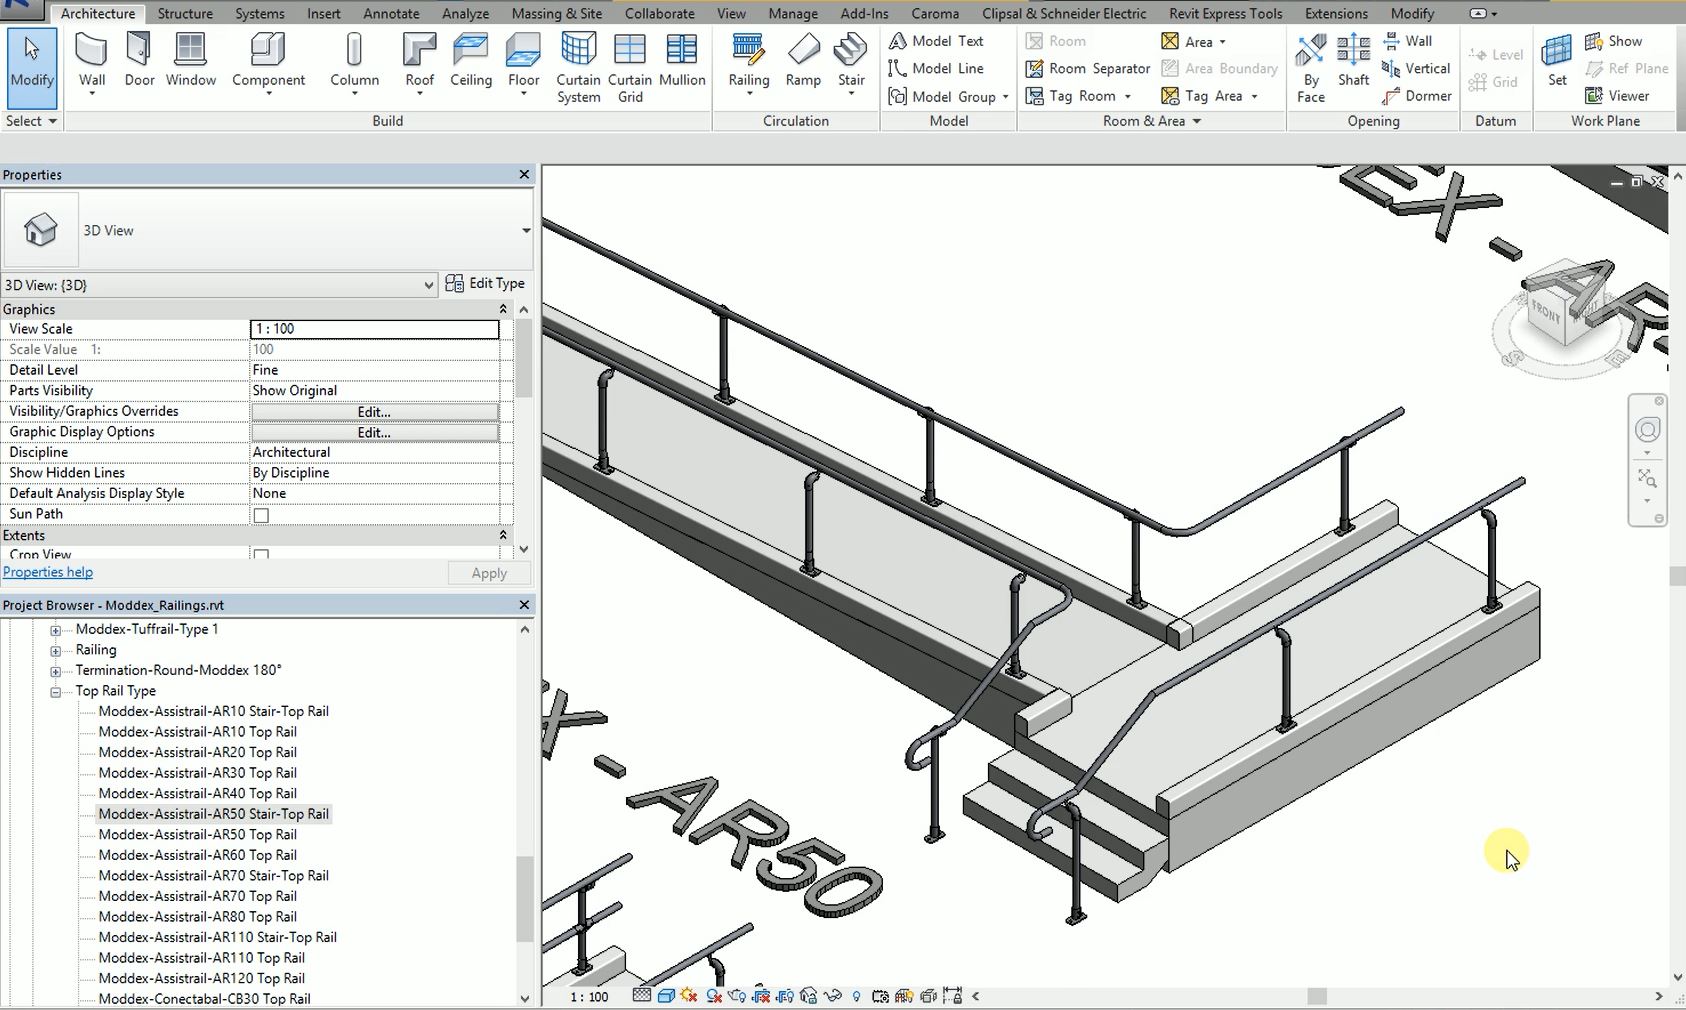Open the Properties help link
The height and width of the screenshot is (1010, 1686).
48,572
